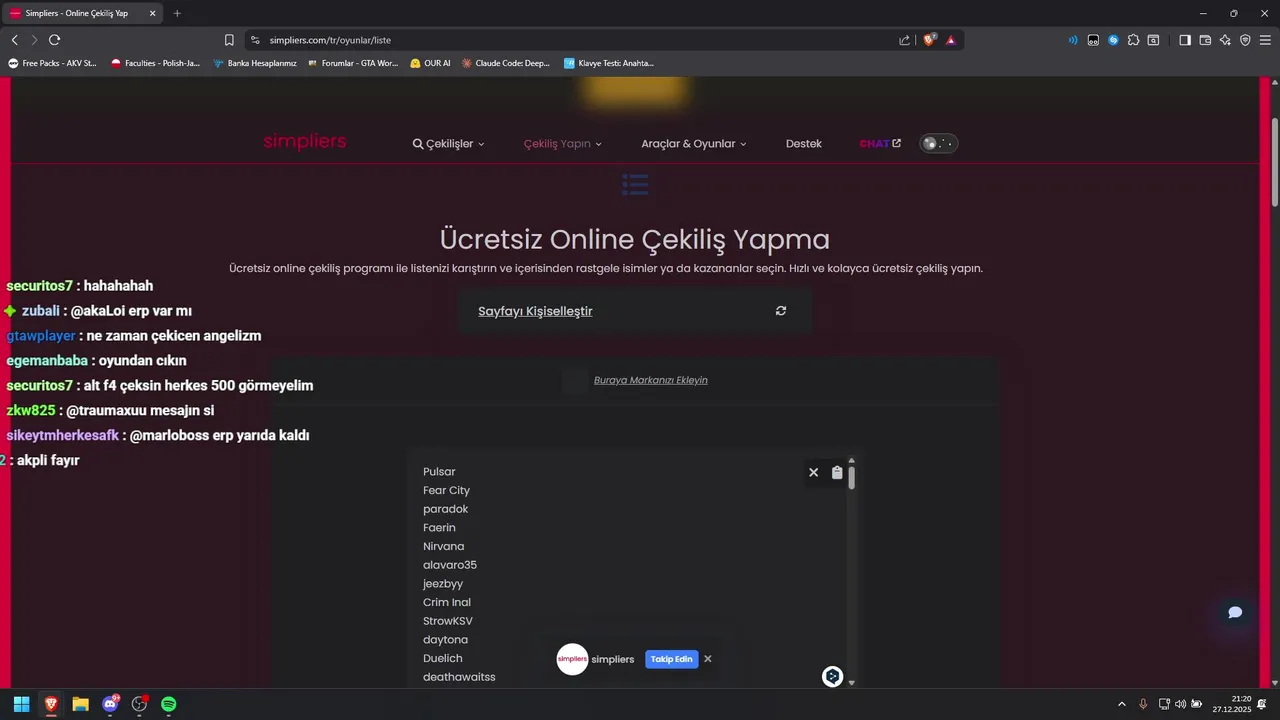Click the 'Pulsar' entry in list
Screen dimensions: 1280x720
(439, 472)
